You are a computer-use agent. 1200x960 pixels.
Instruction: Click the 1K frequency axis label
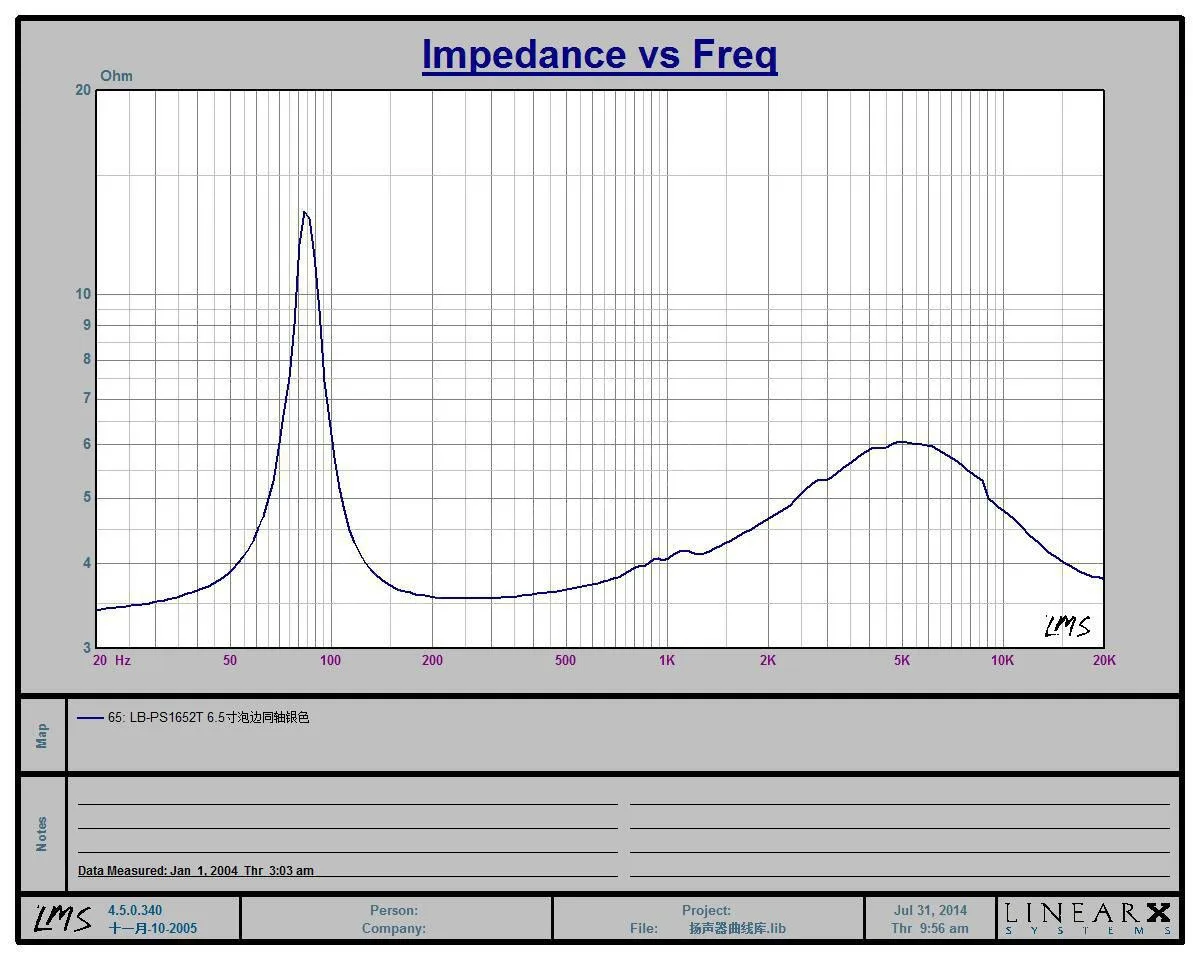(666, 660)
